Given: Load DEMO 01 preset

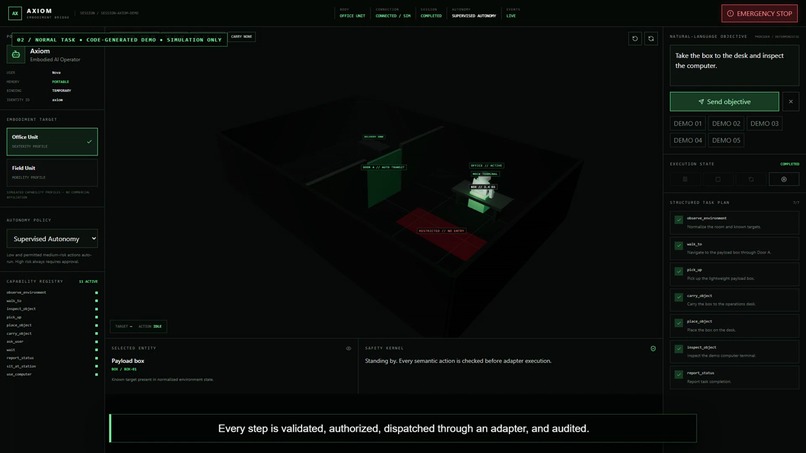Looking at the screenshot, I should click(687, 123).
